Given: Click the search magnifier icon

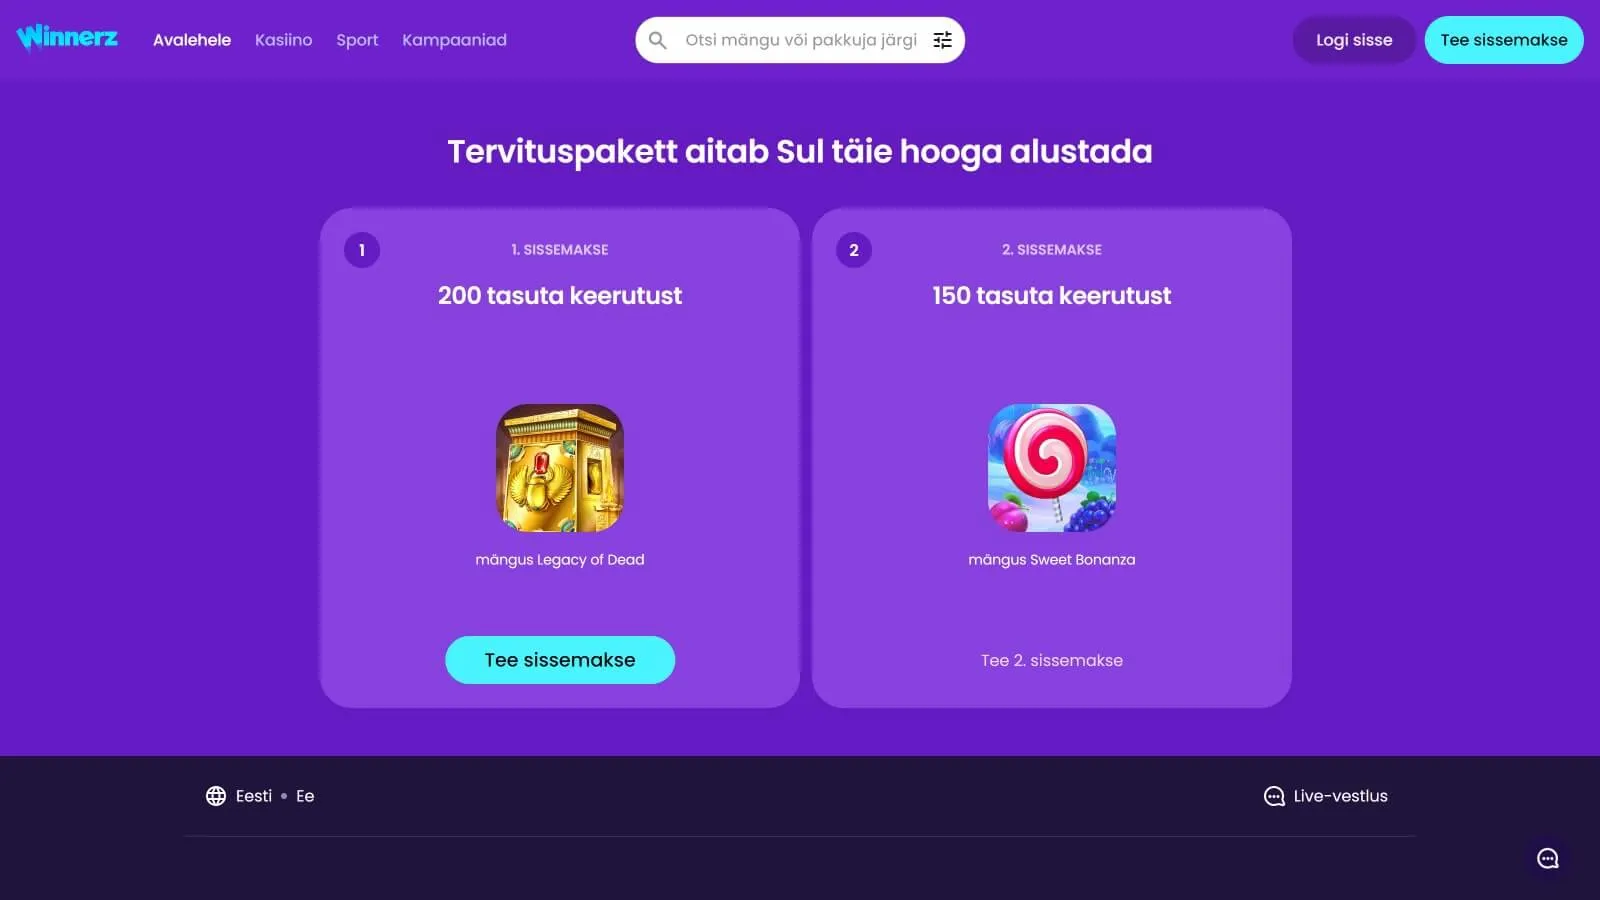Looking at the screenshot, I should [657, 40].
